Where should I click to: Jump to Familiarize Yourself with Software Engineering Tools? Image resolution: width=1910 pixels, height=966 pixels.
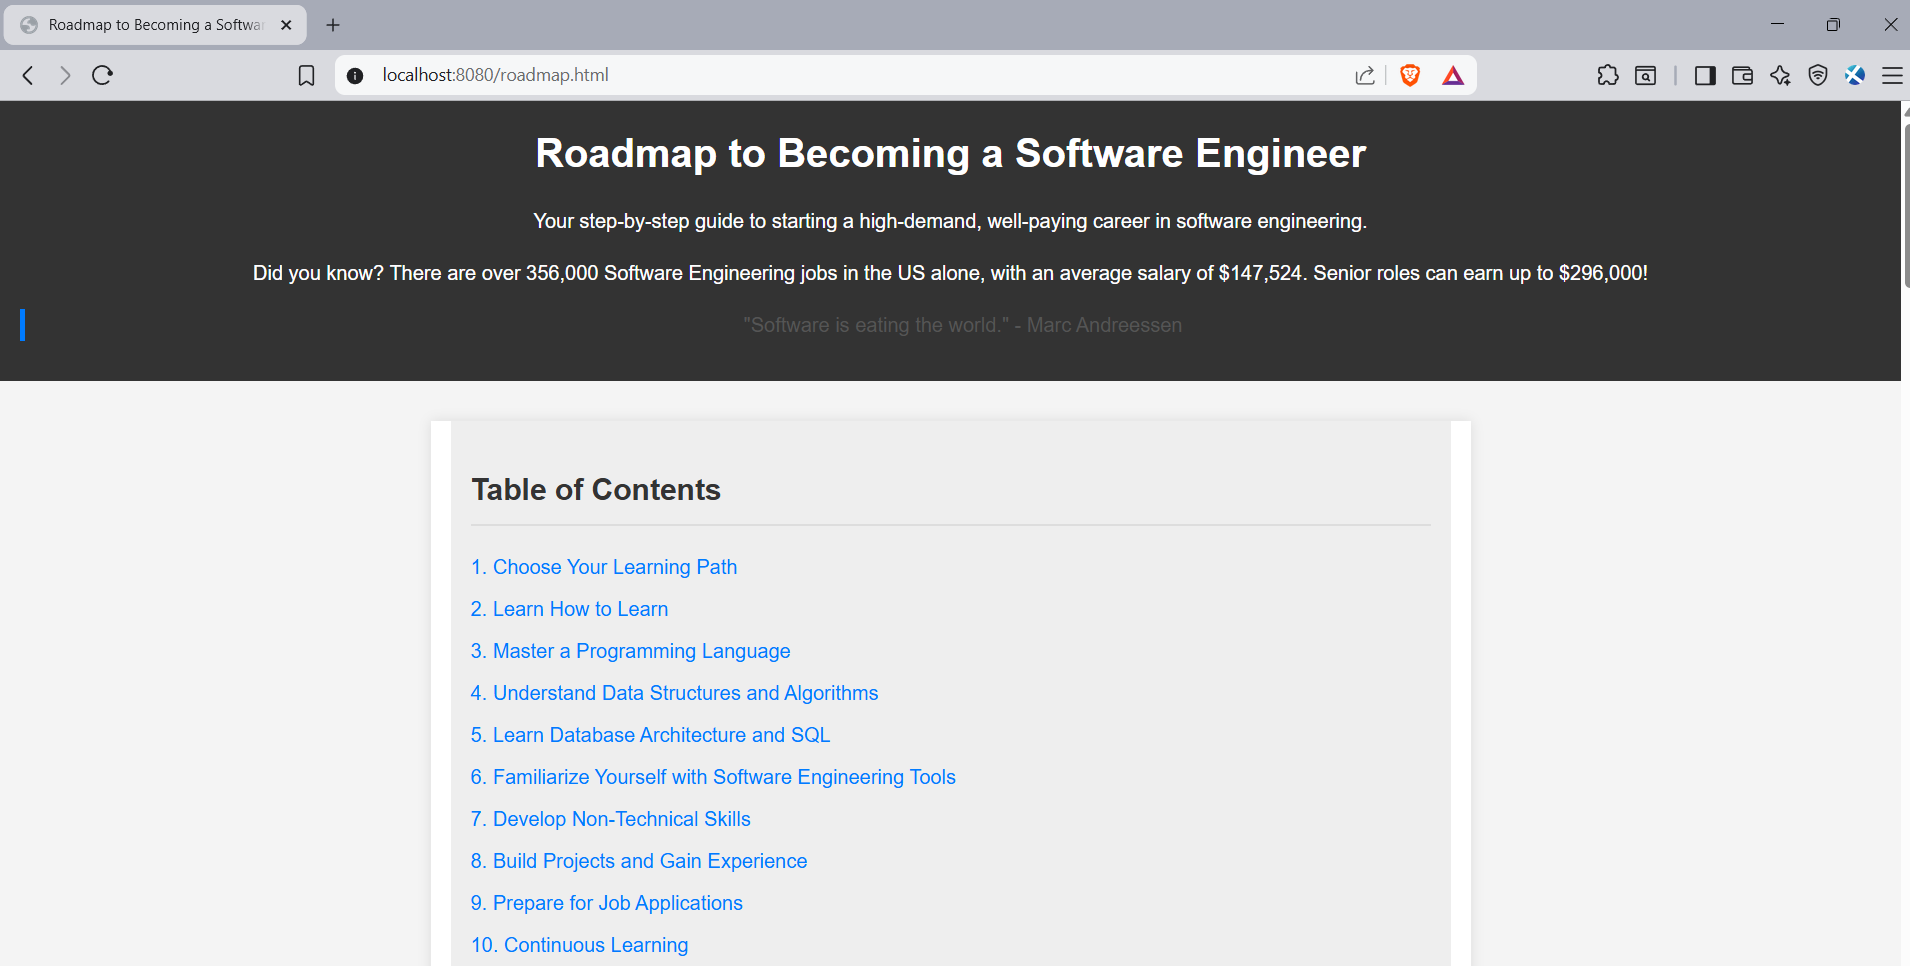713,777
